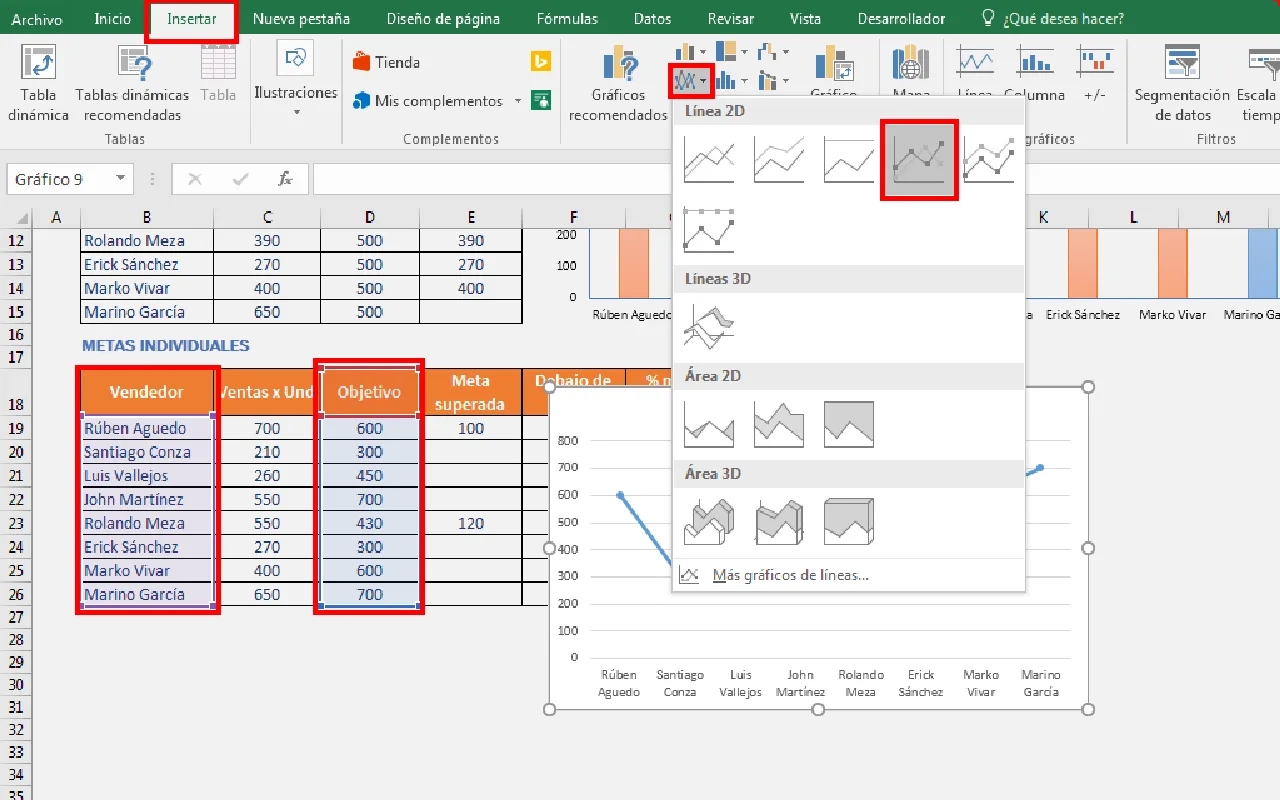Screen dimensions: 1280x800
Task: Insert a Segmentación de datos slicer
Action: click(x=1182, y=83)
